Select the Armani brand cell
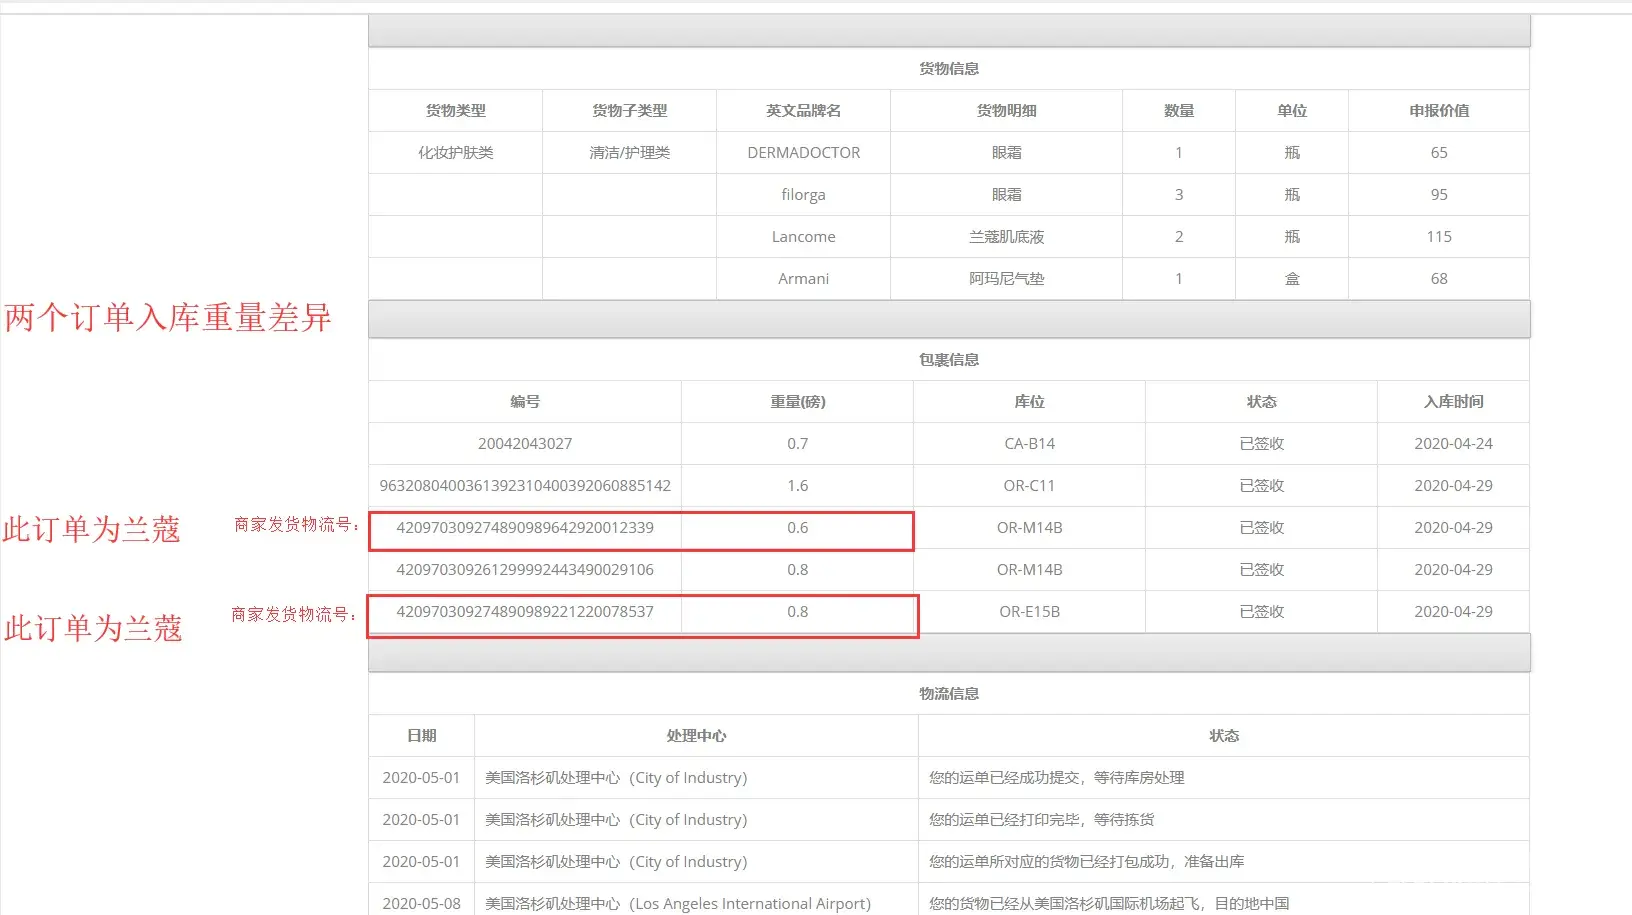This screenshot has width=1632, height=915. 803,279
